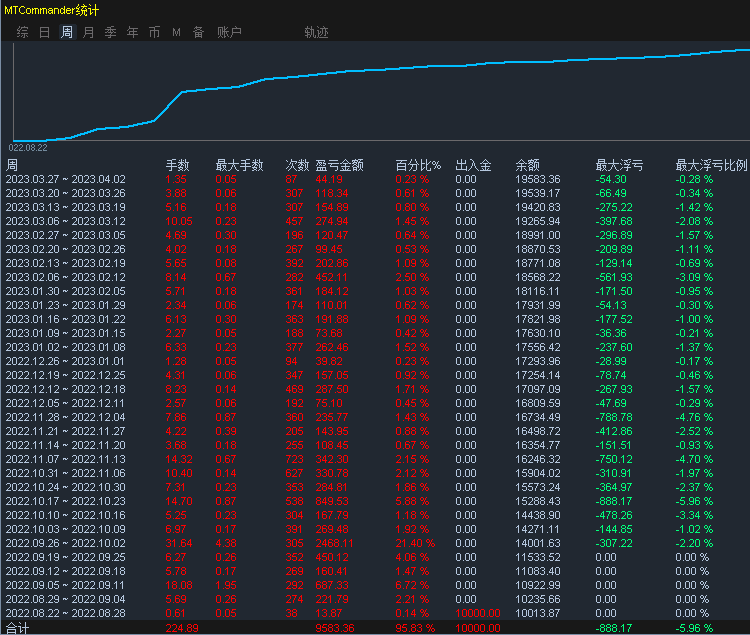Screen dimensions: 750x635
Task: Show the 年 yearly statistics tab
Action: pyautogui.click(x=133, y=32)
